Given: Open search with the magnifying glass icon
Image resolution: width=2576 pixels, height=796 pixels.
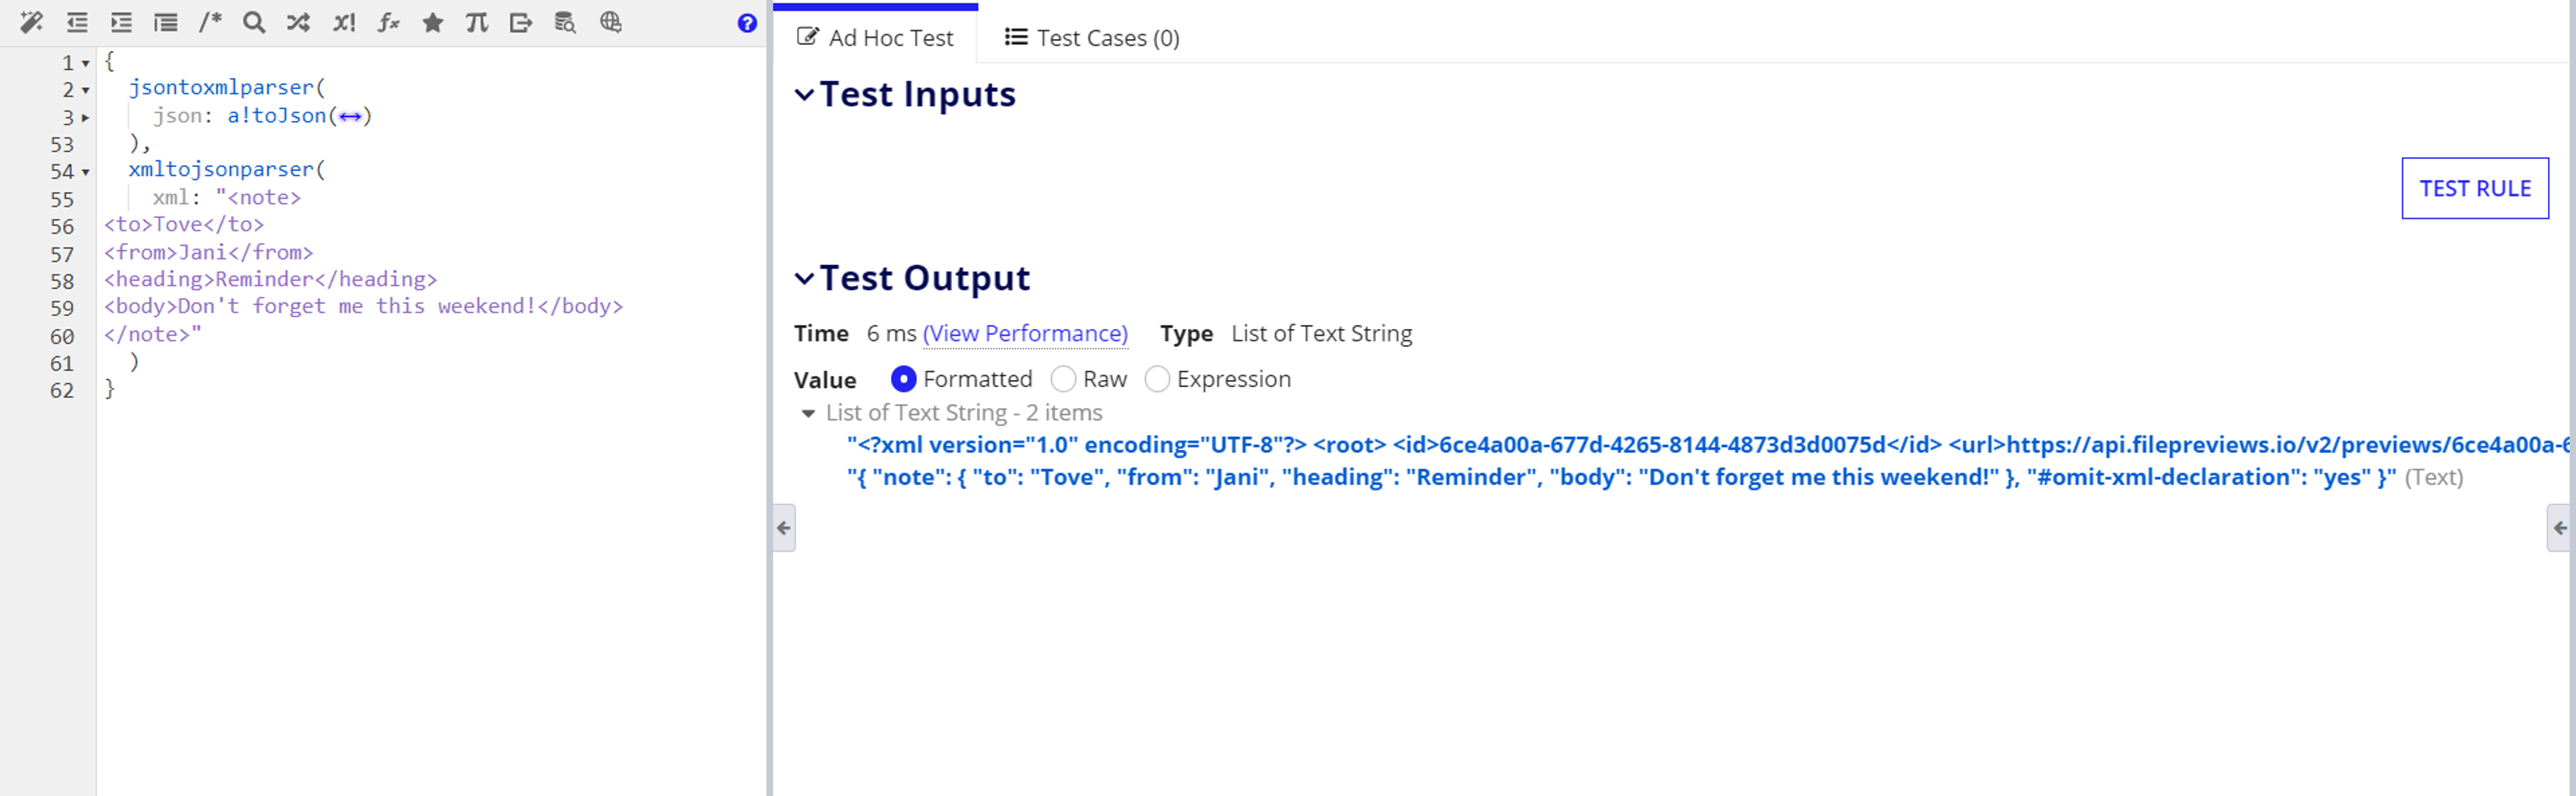Looking at the screenshot, I should [x=254, y=22].
